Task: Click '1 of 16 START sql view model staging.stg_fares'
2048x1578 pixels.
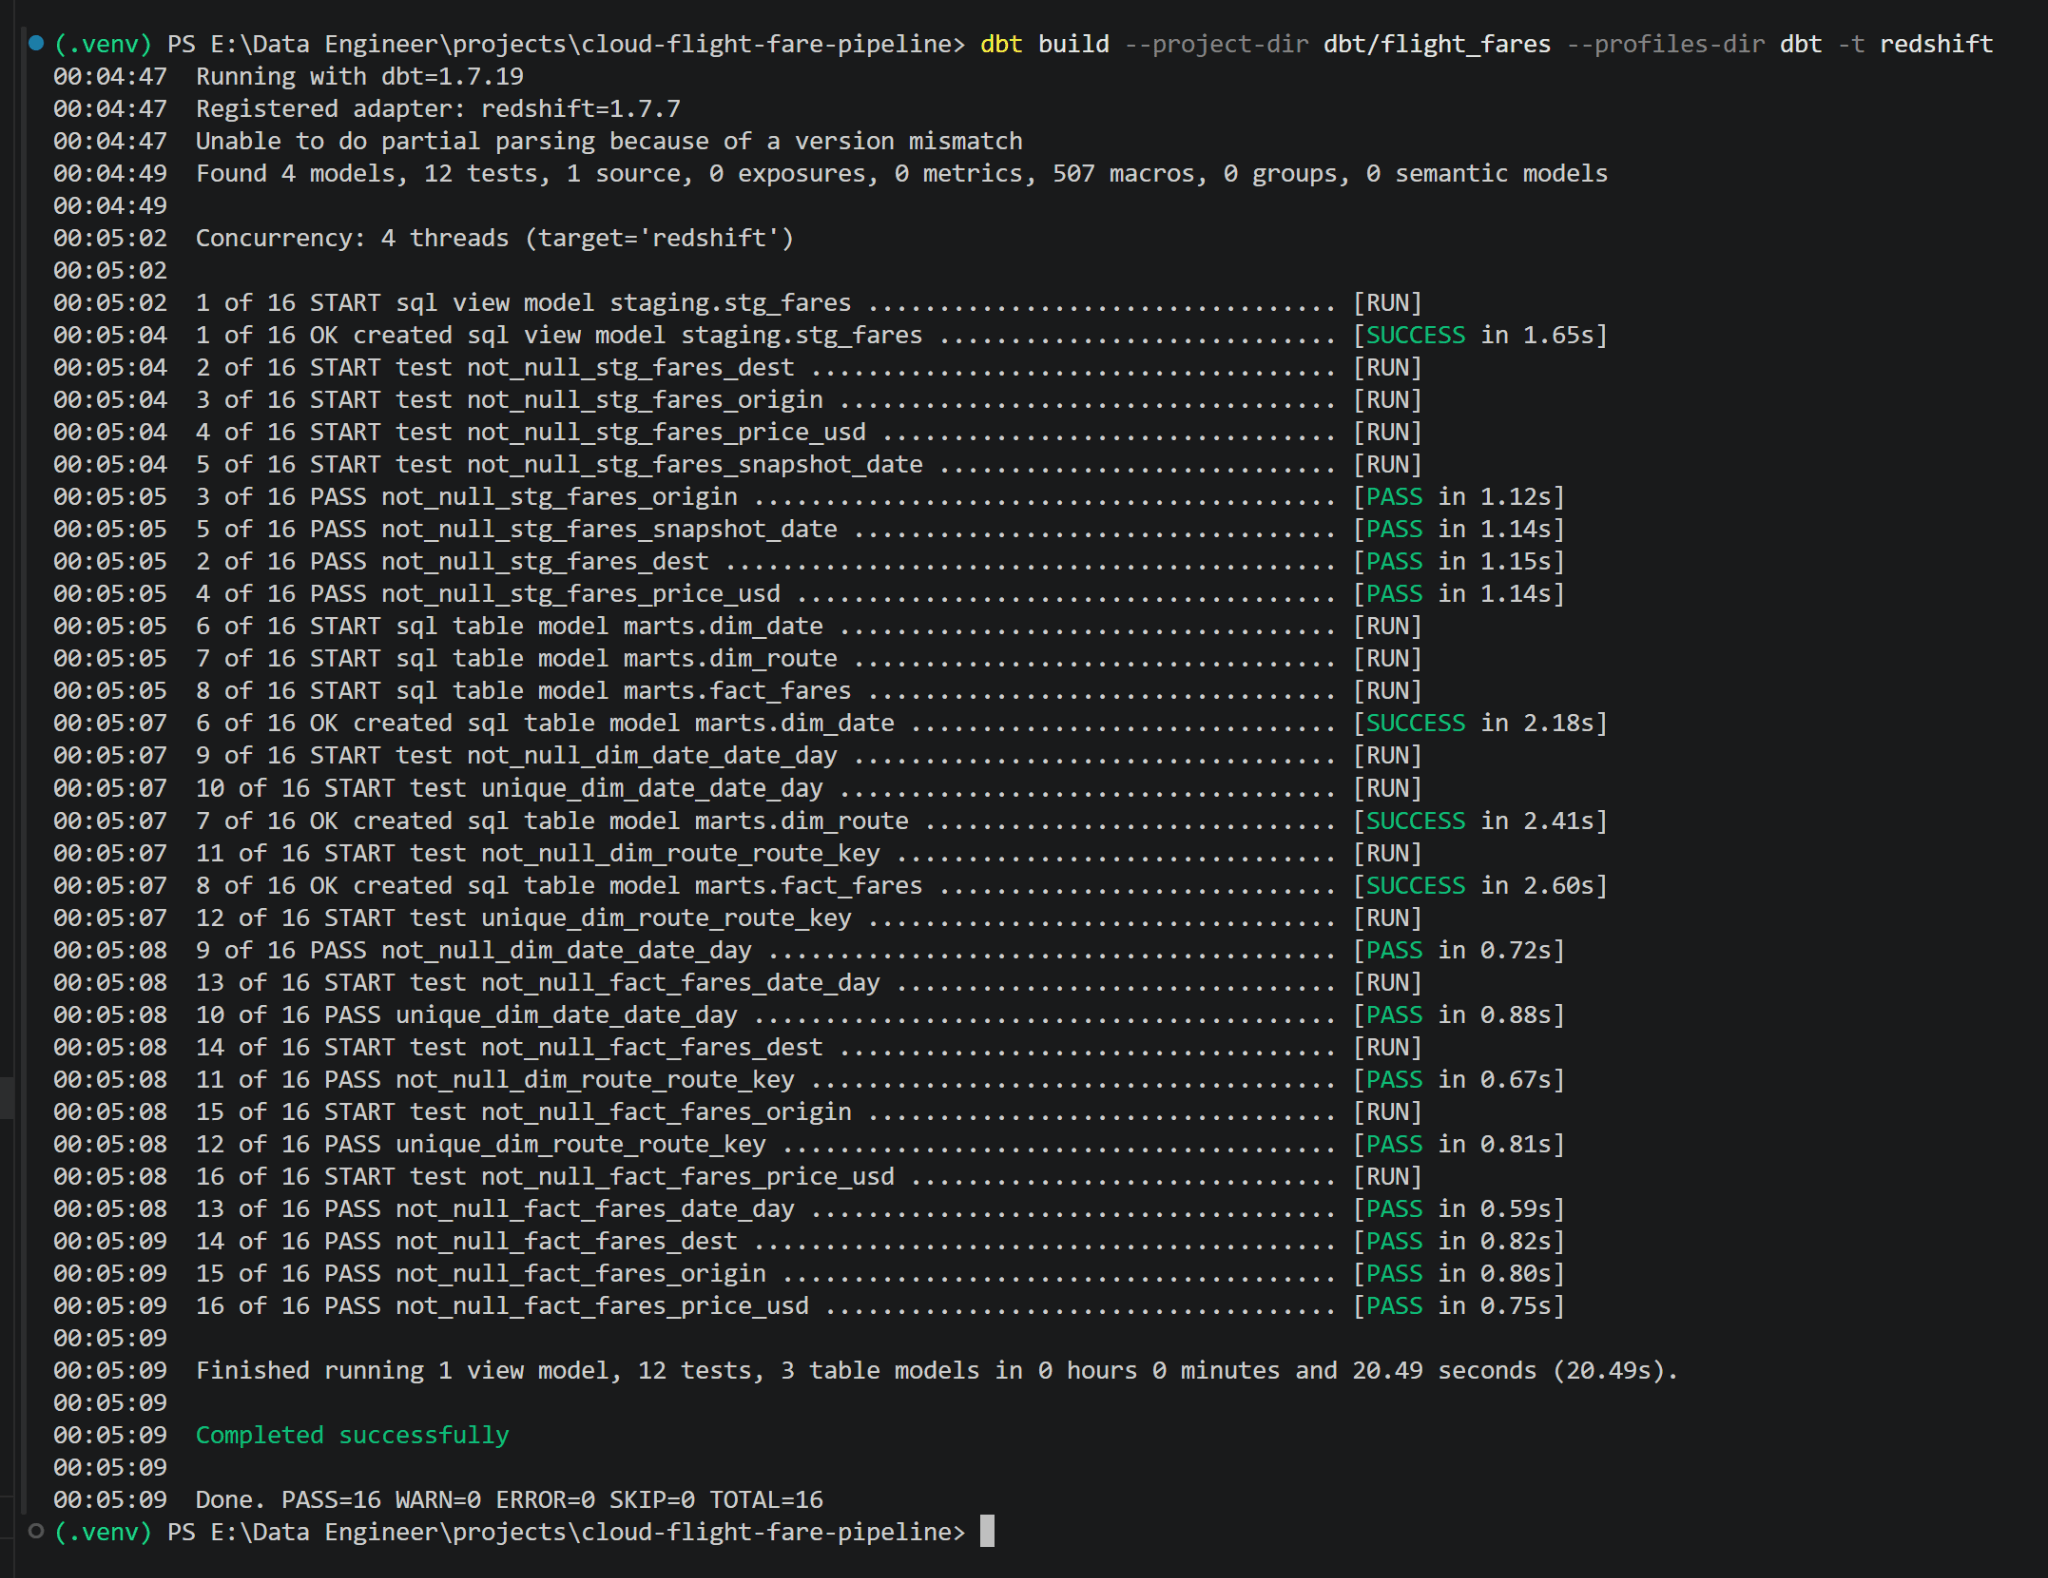Action: click(x=523, y=302)
